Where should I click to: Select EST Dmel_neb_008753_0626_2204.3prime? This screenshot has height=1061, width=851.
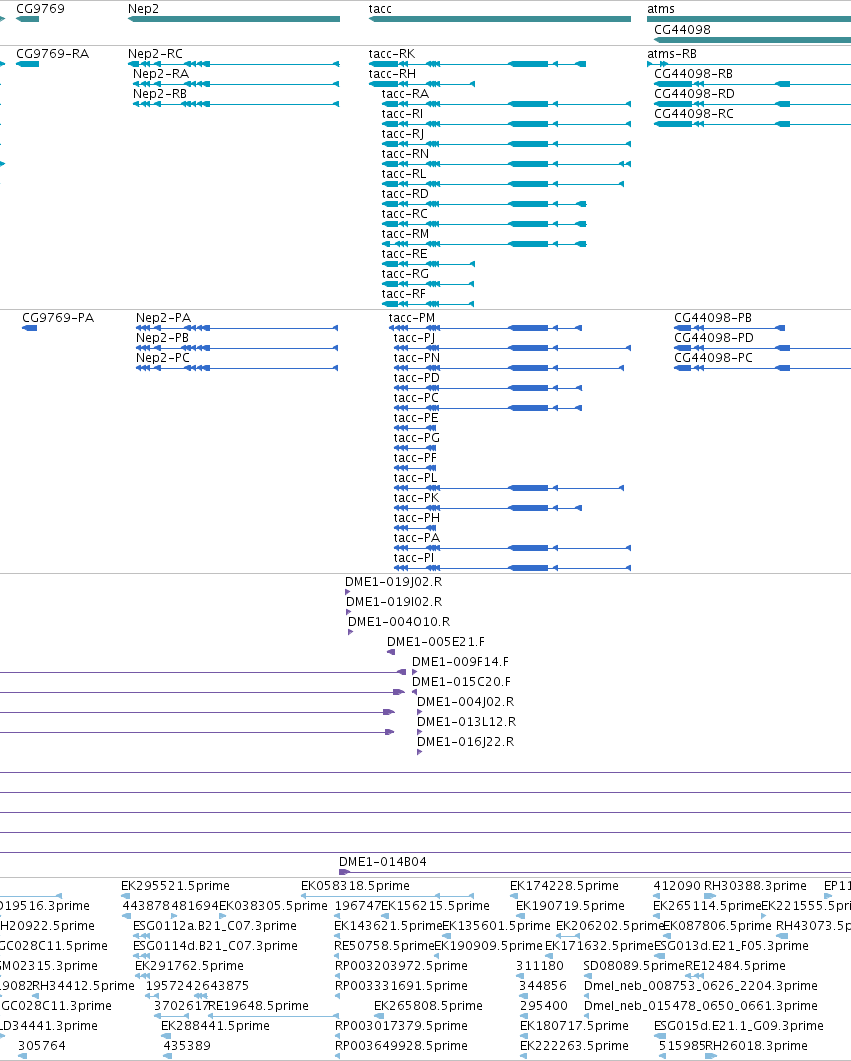coord(701,986)
